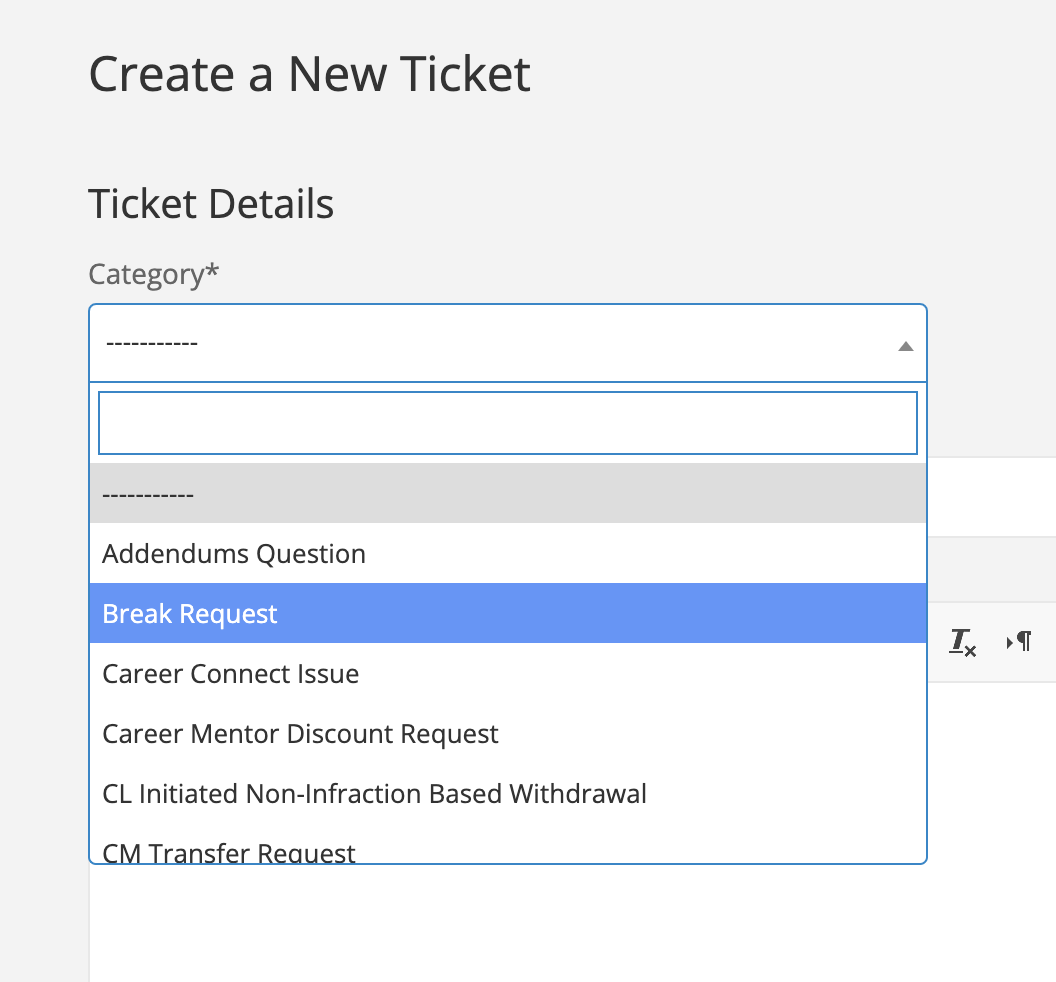Toggle the text direction paragraph icon
This screenshot has height=982, width=1056.
[1019, 642]
